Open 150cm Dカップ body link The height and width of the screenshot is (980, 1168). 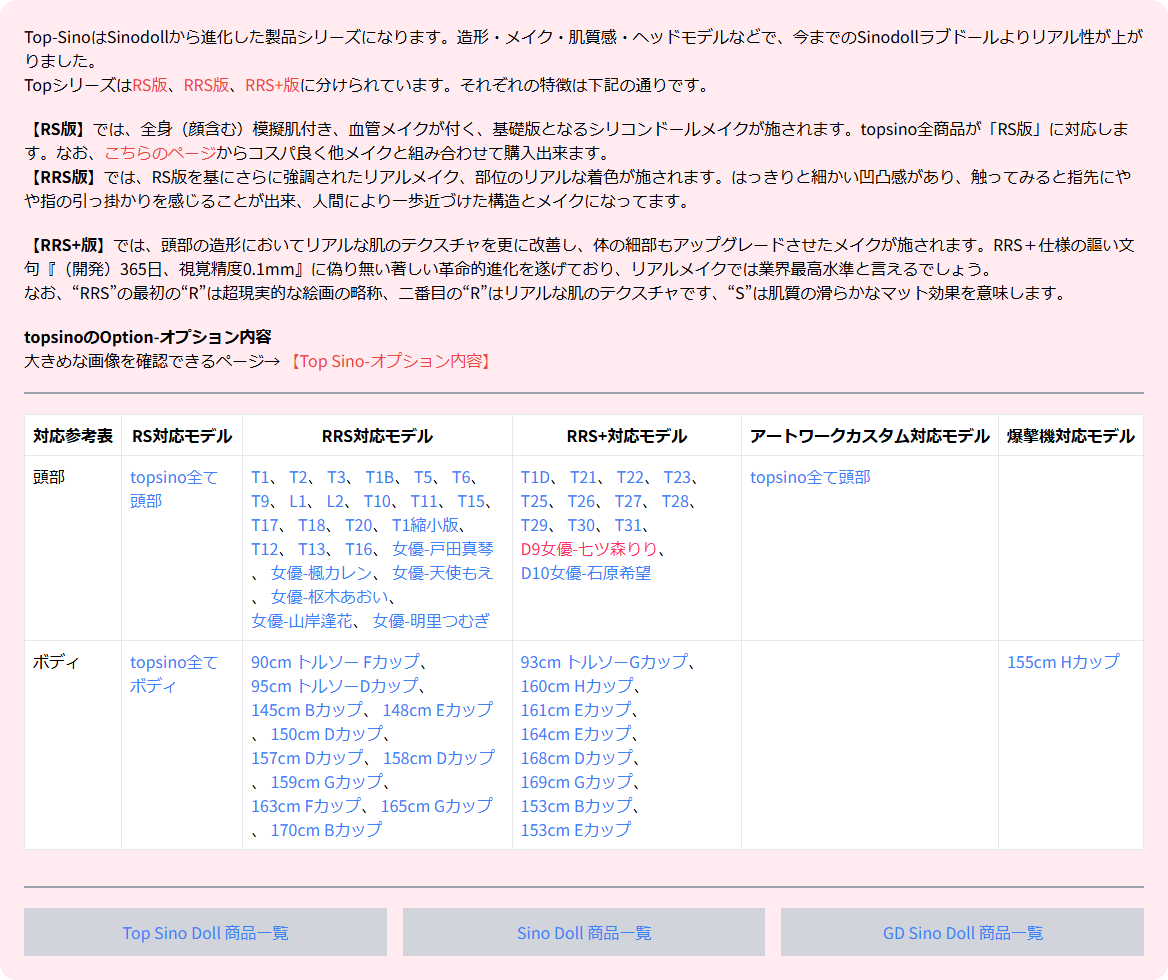pos(326,734)
